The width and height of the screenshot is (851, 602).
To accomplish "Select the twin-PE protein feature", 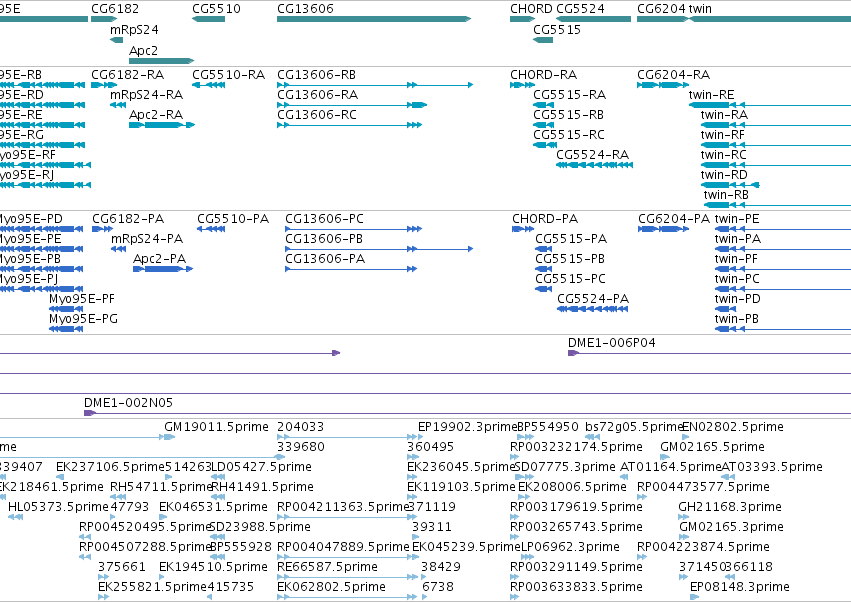I will point(783,229).
